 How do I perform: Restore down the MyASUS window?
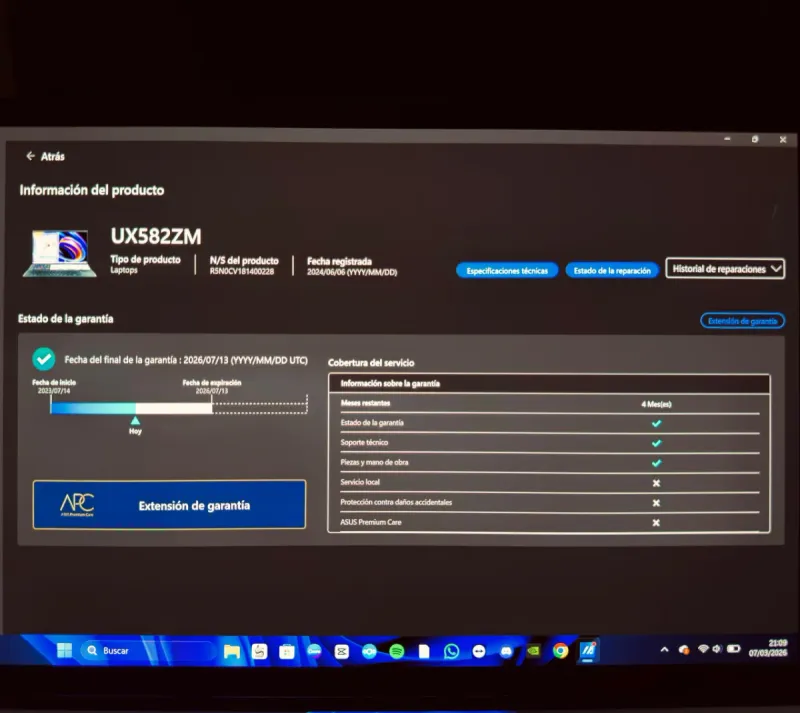click(x=755, y=139)
